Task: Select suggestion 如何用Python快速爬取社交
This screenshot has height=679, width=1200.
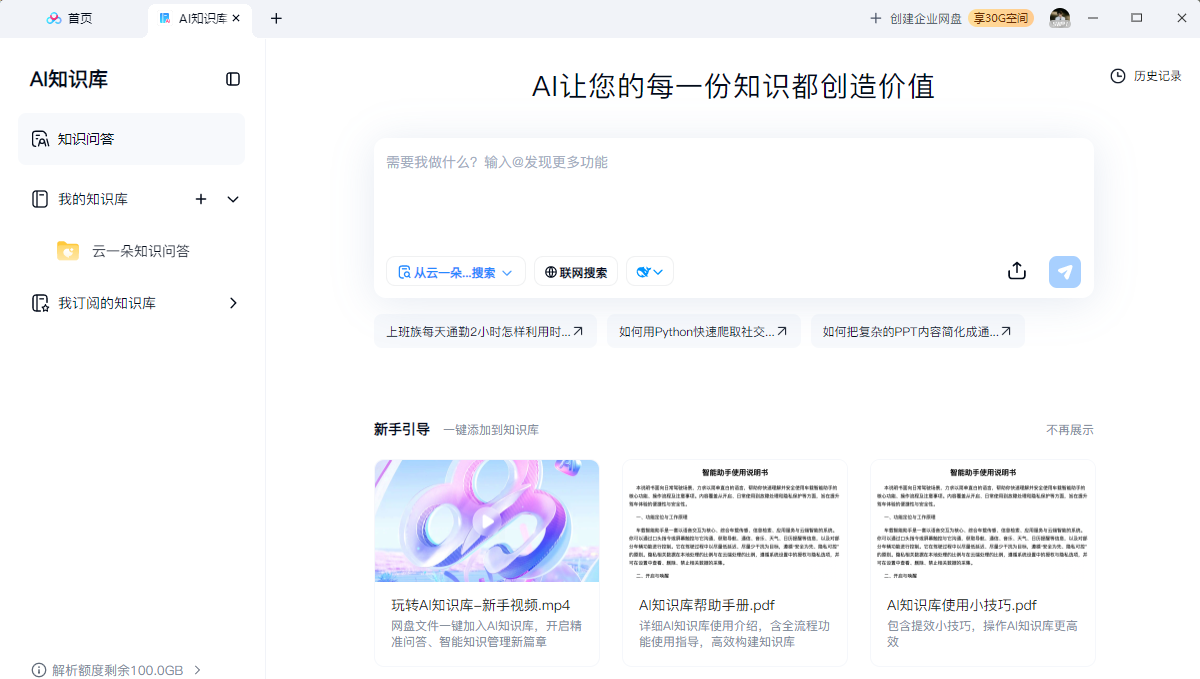Action: (x=703, y=331)
